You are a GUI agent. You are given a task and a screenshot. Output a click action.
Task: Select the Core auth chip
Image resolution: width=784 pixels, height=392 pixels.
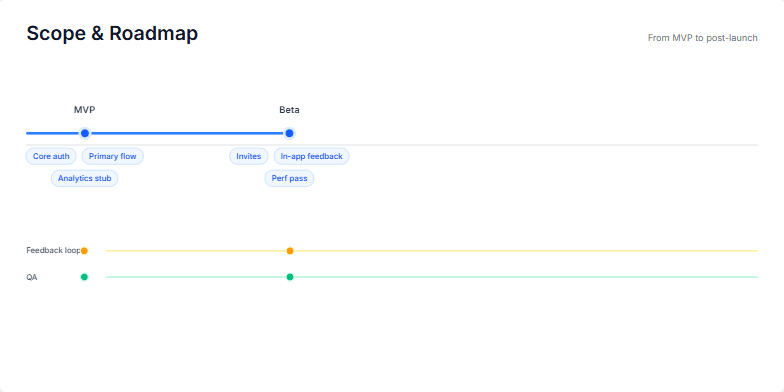click(51, 156)
